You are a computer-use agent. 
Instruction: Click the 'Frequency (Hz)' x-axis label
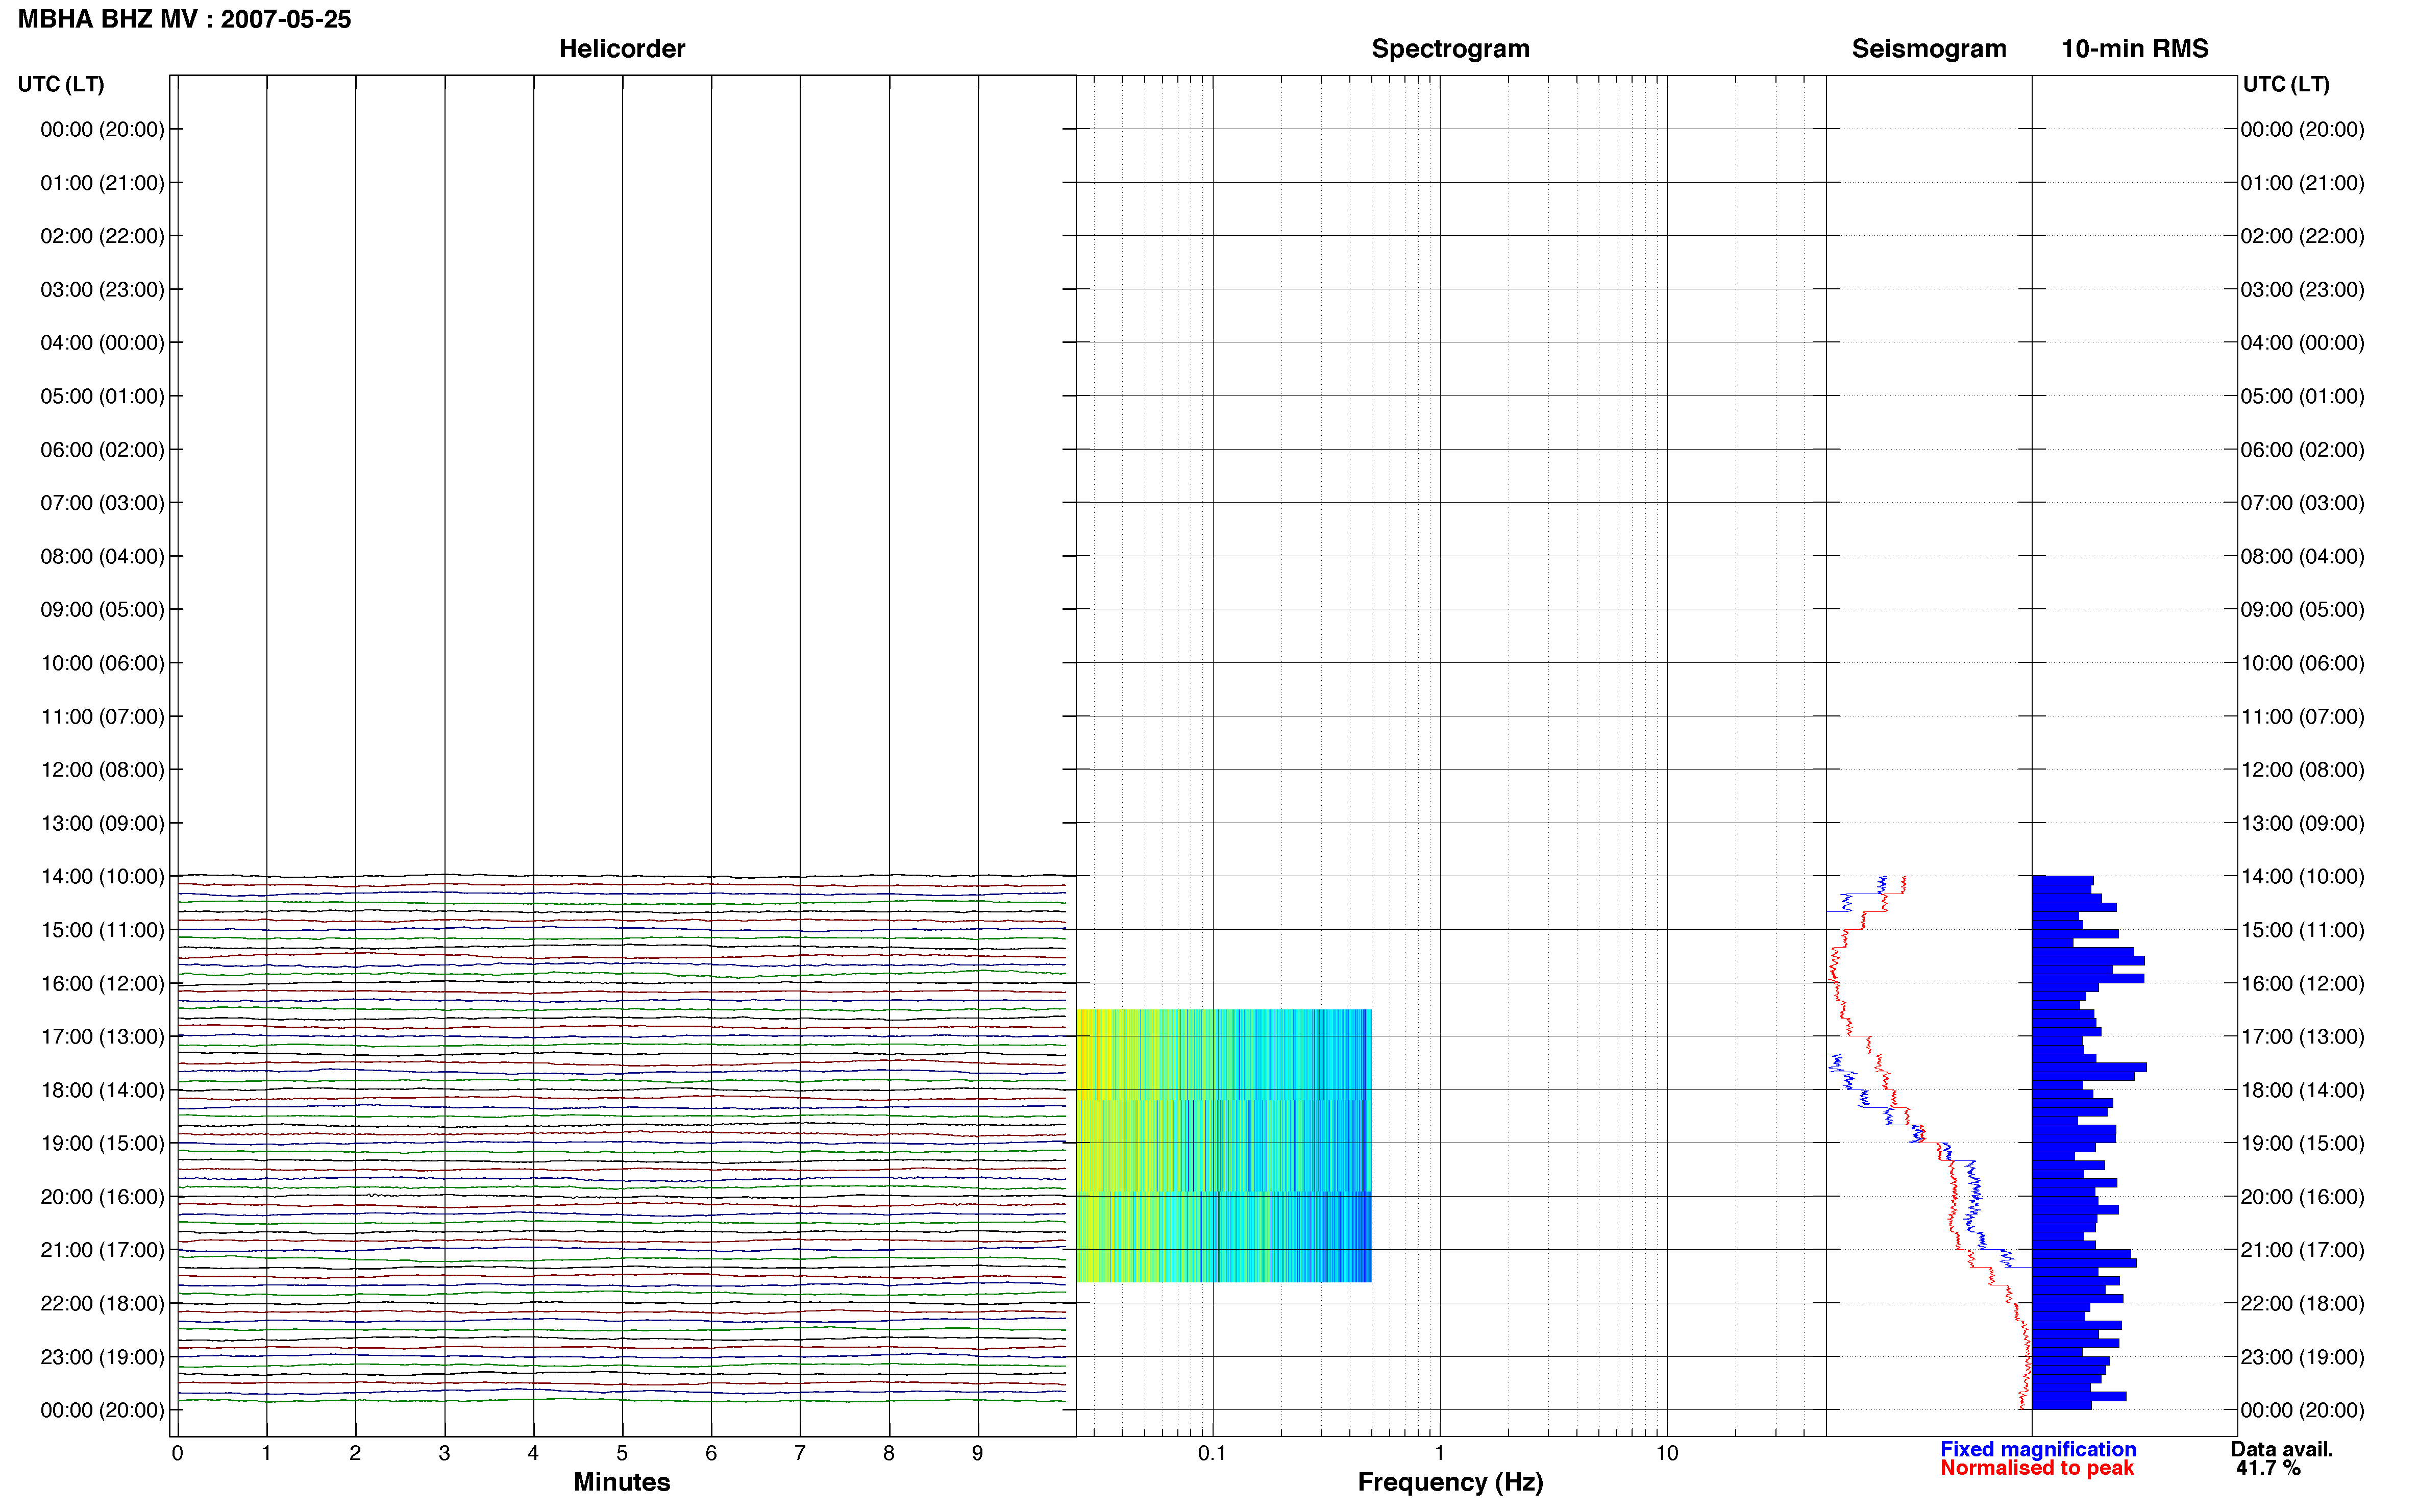click(x=1450, y=1482)
